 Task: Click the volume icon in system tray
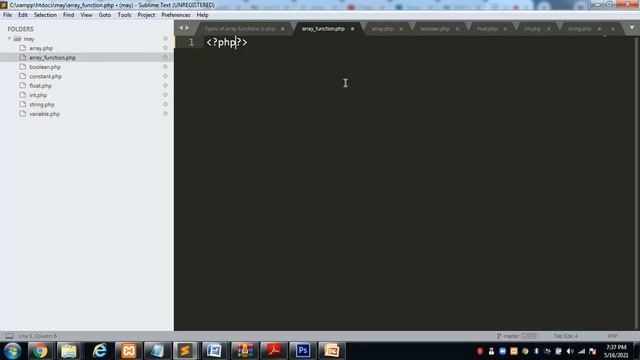pyautogui.click(x=570, y=351)
